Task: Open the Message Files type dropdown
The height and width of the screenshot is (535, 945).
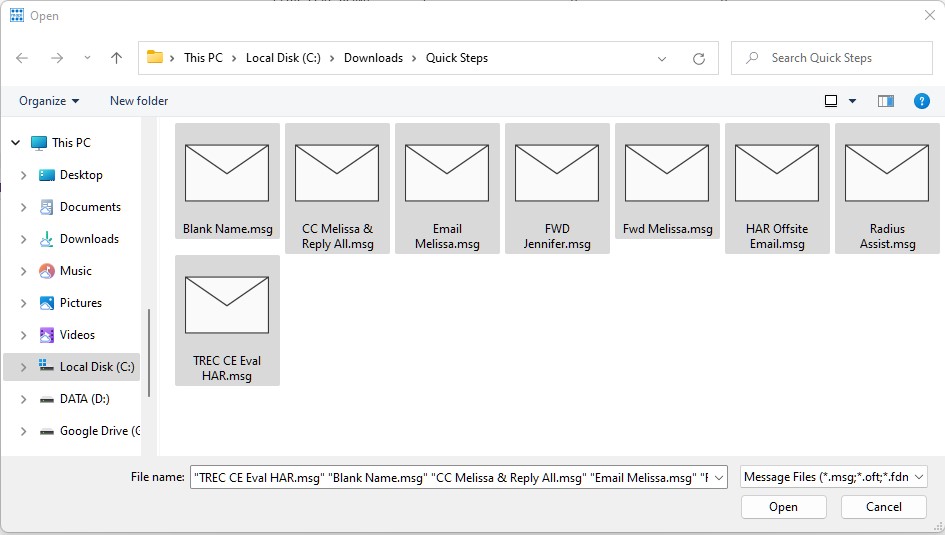Action: (x=834, y=477)
